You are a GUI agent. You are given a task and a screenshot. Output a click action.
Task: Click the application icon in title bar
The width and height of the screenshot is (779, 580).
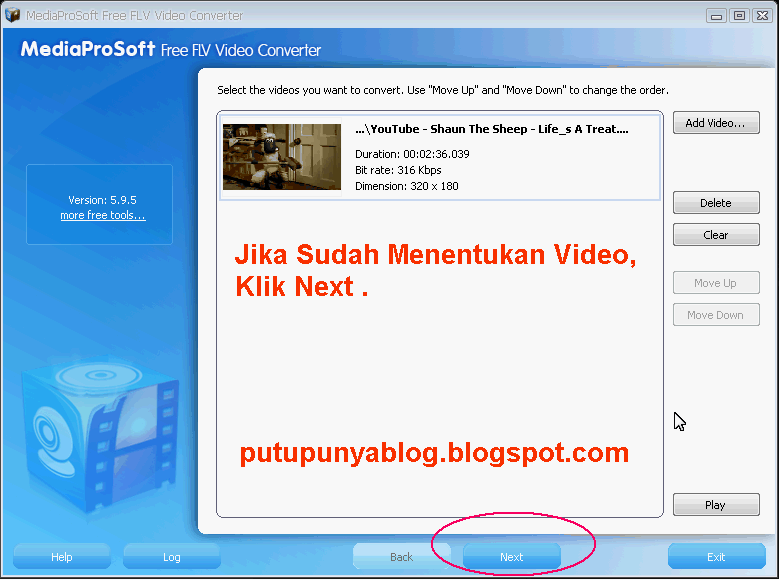click(12, 15)
